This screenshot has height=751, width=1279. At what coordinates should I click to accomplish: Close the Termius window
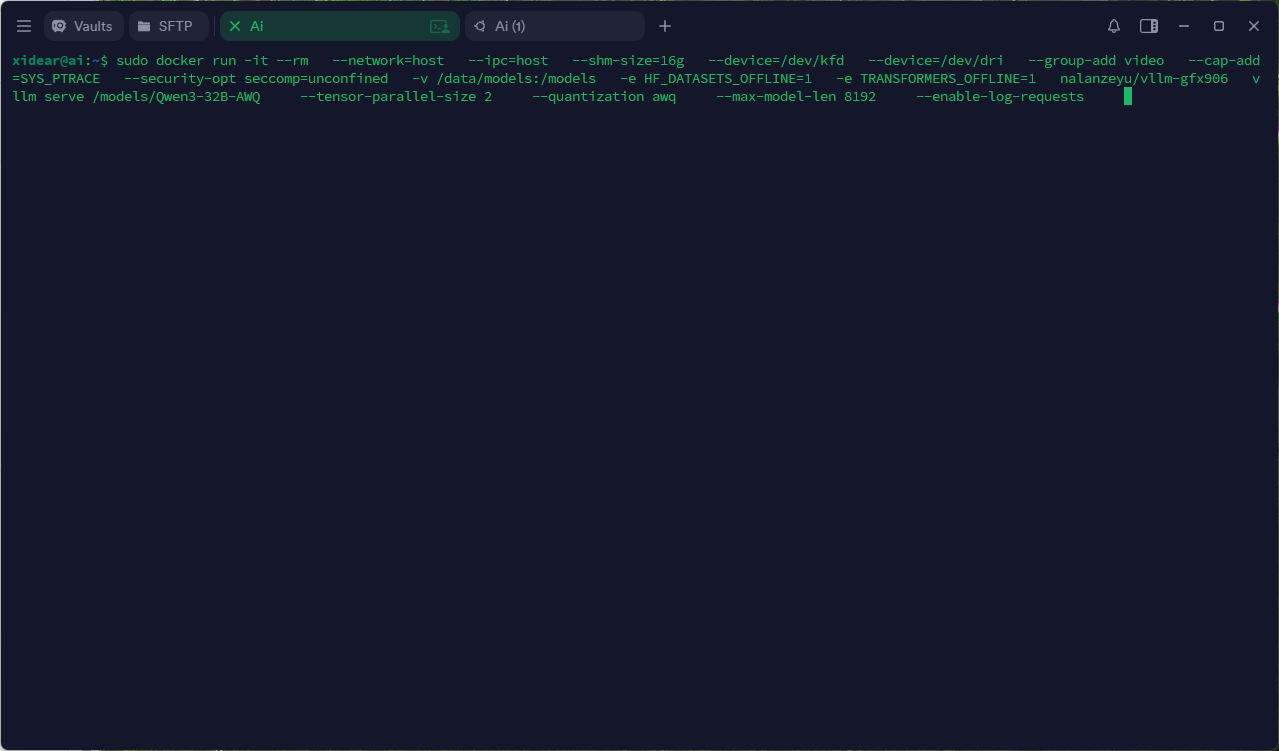point(1254,26)
